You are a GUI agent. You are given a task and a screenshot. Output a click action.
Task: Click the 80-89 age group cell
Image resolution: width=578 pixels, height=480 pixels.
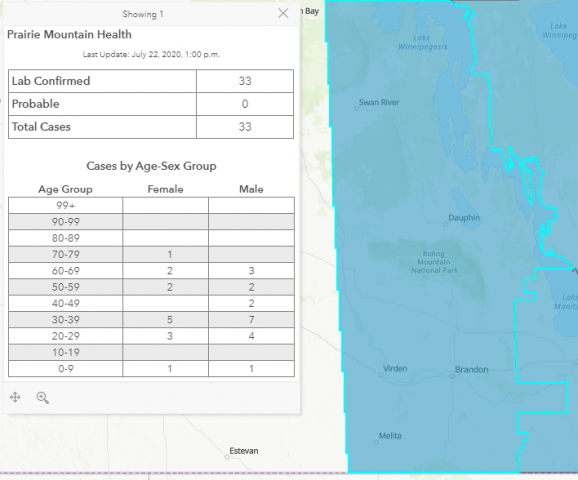click(x=66, y=238)
